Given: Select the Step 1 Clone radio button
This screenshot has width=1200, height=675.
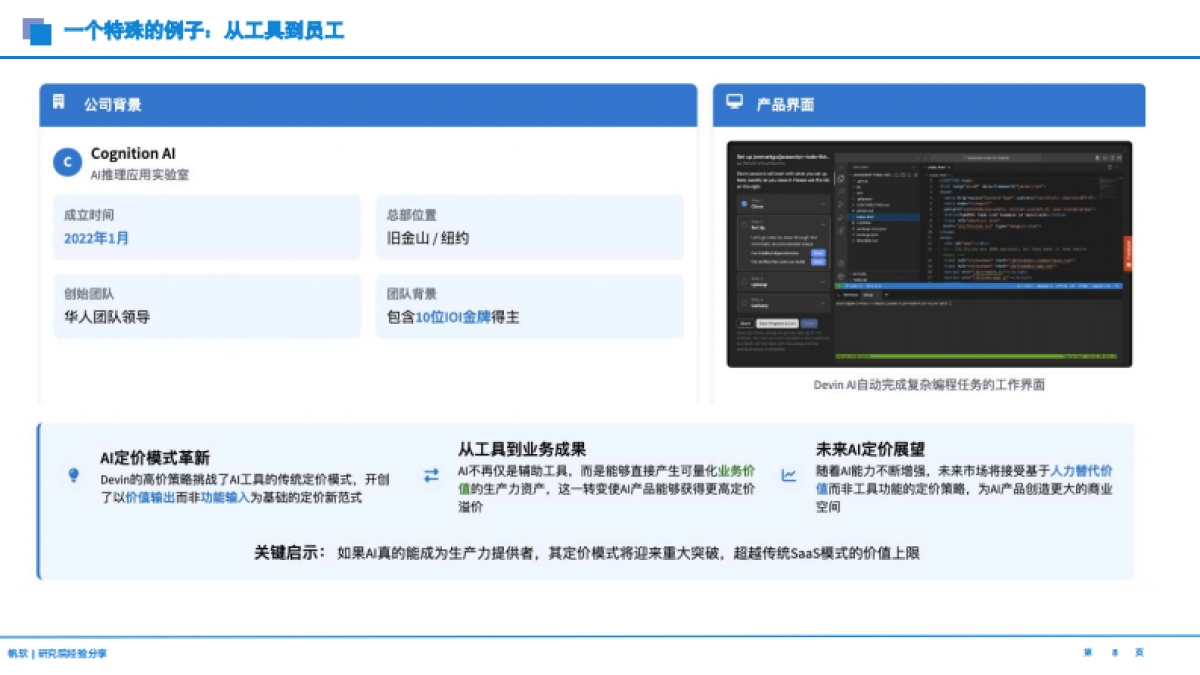Looking at the screenshot, I should click(743, 205).
